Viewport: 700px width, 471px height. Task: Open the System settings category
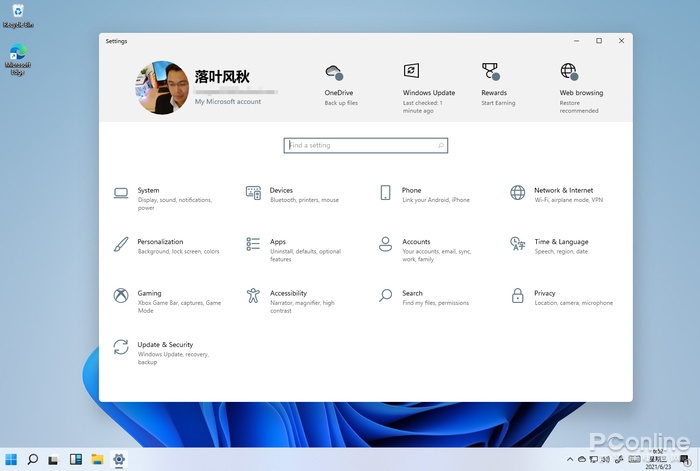tap(148, 191)
